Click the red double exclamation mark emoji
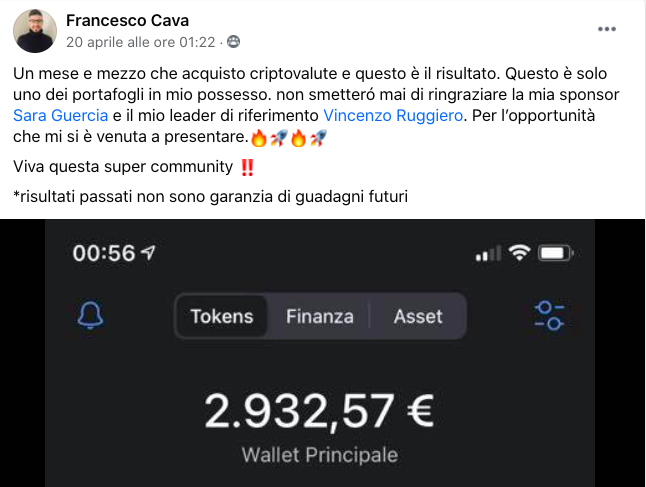Screen dimensions: 646x487 tap(247, 168)
